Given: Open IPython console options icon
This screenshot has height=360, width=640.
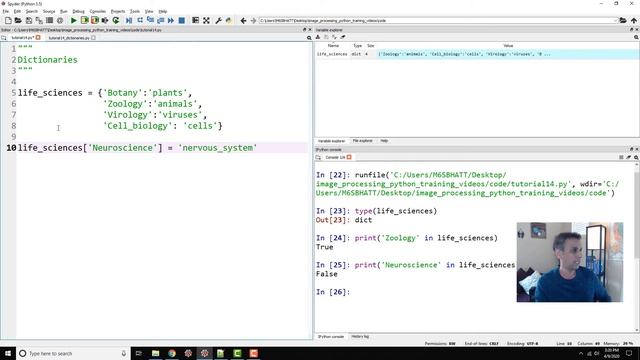Looking at the screenshot, I should click(x=621, y=157).
